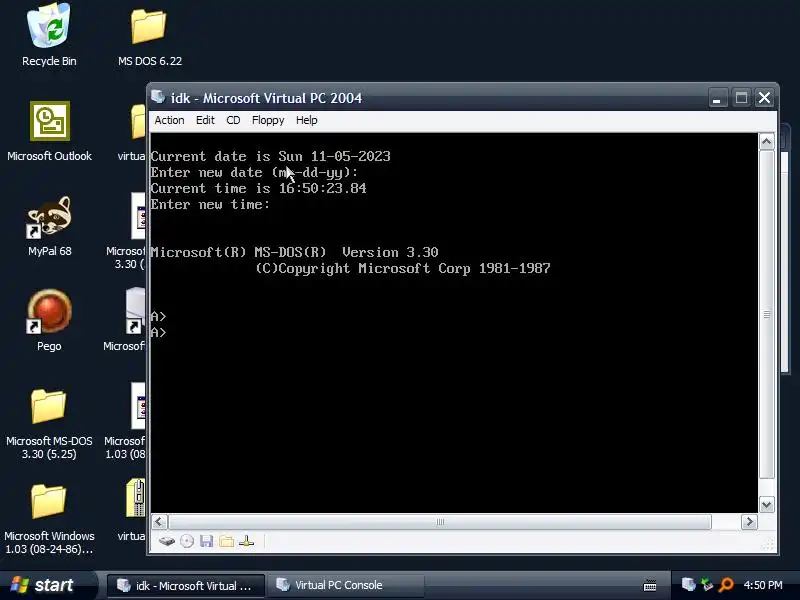Switch to idk - Microsoft Virtual taskbar button
The width and height of the screenshot is (800, 600).
186,585
